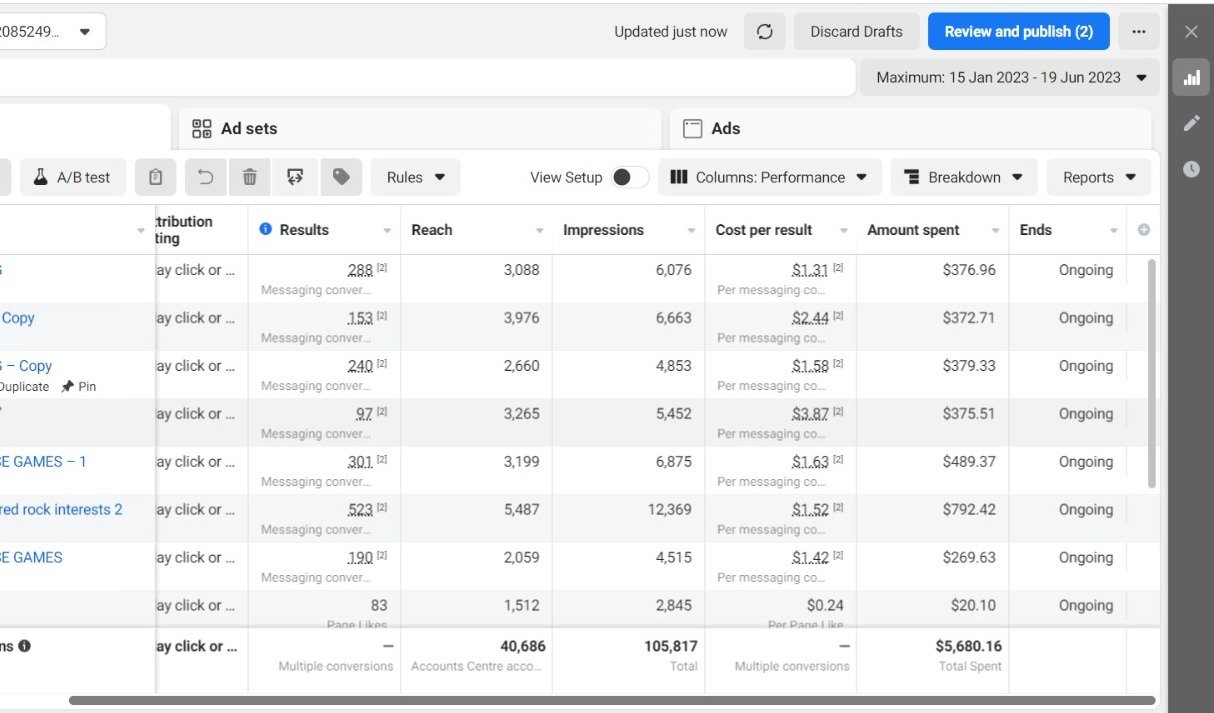
Task: Open the date range selector dropdown
Action: coord(1010,77)
